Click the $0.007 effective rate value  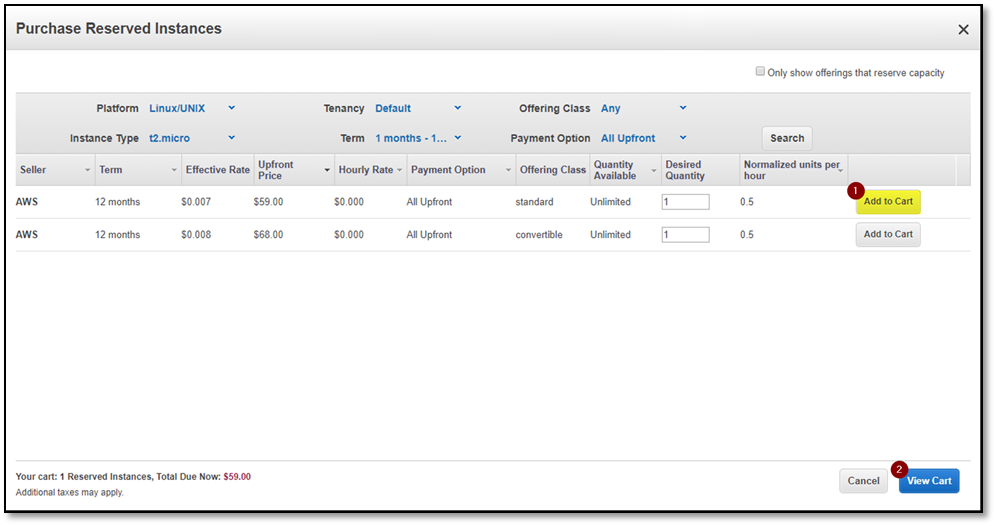(x=196, y=202)
